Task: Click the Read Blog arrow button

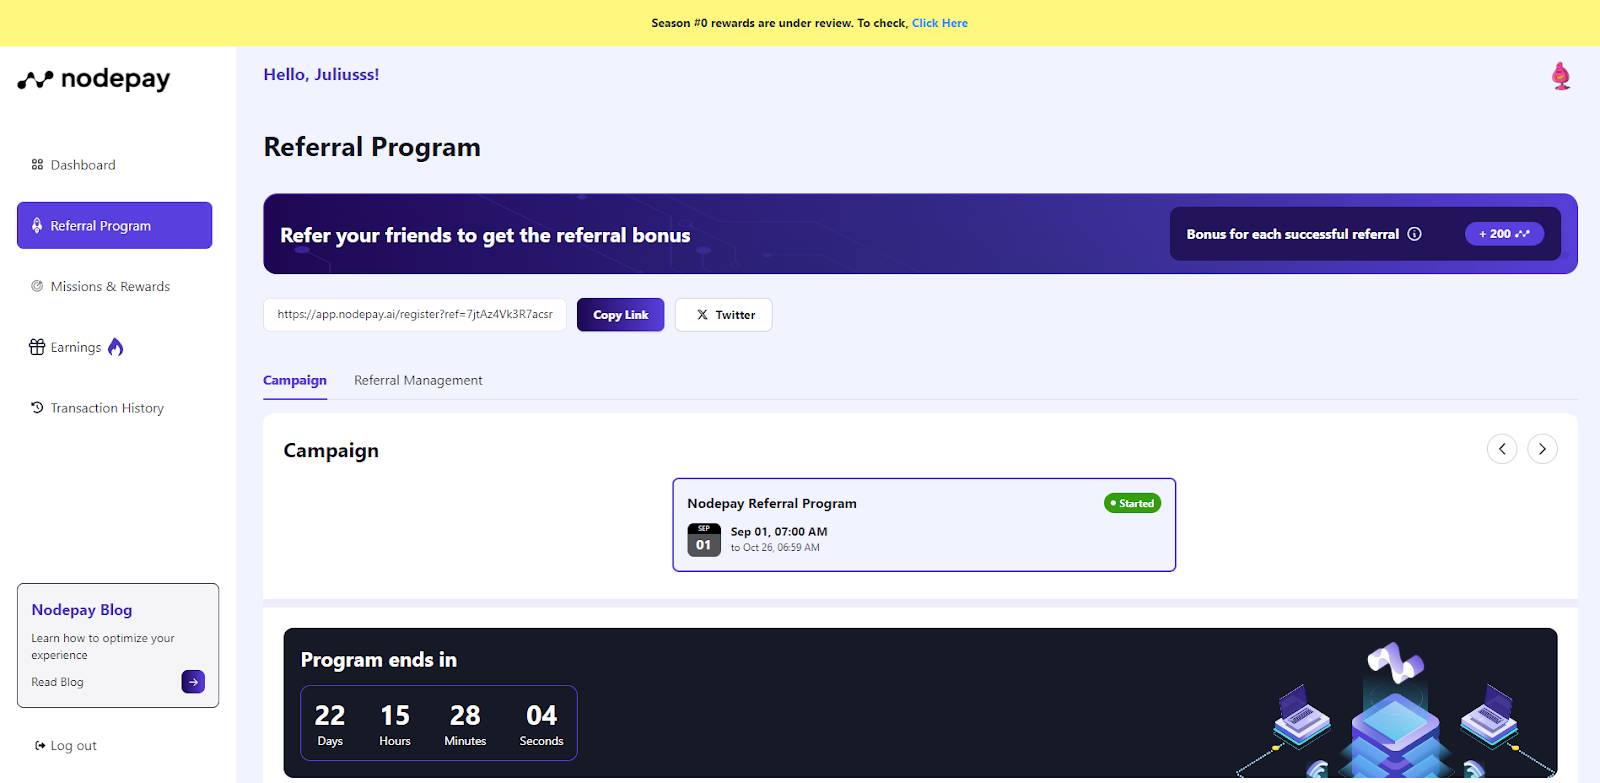Action: [193, 682]
